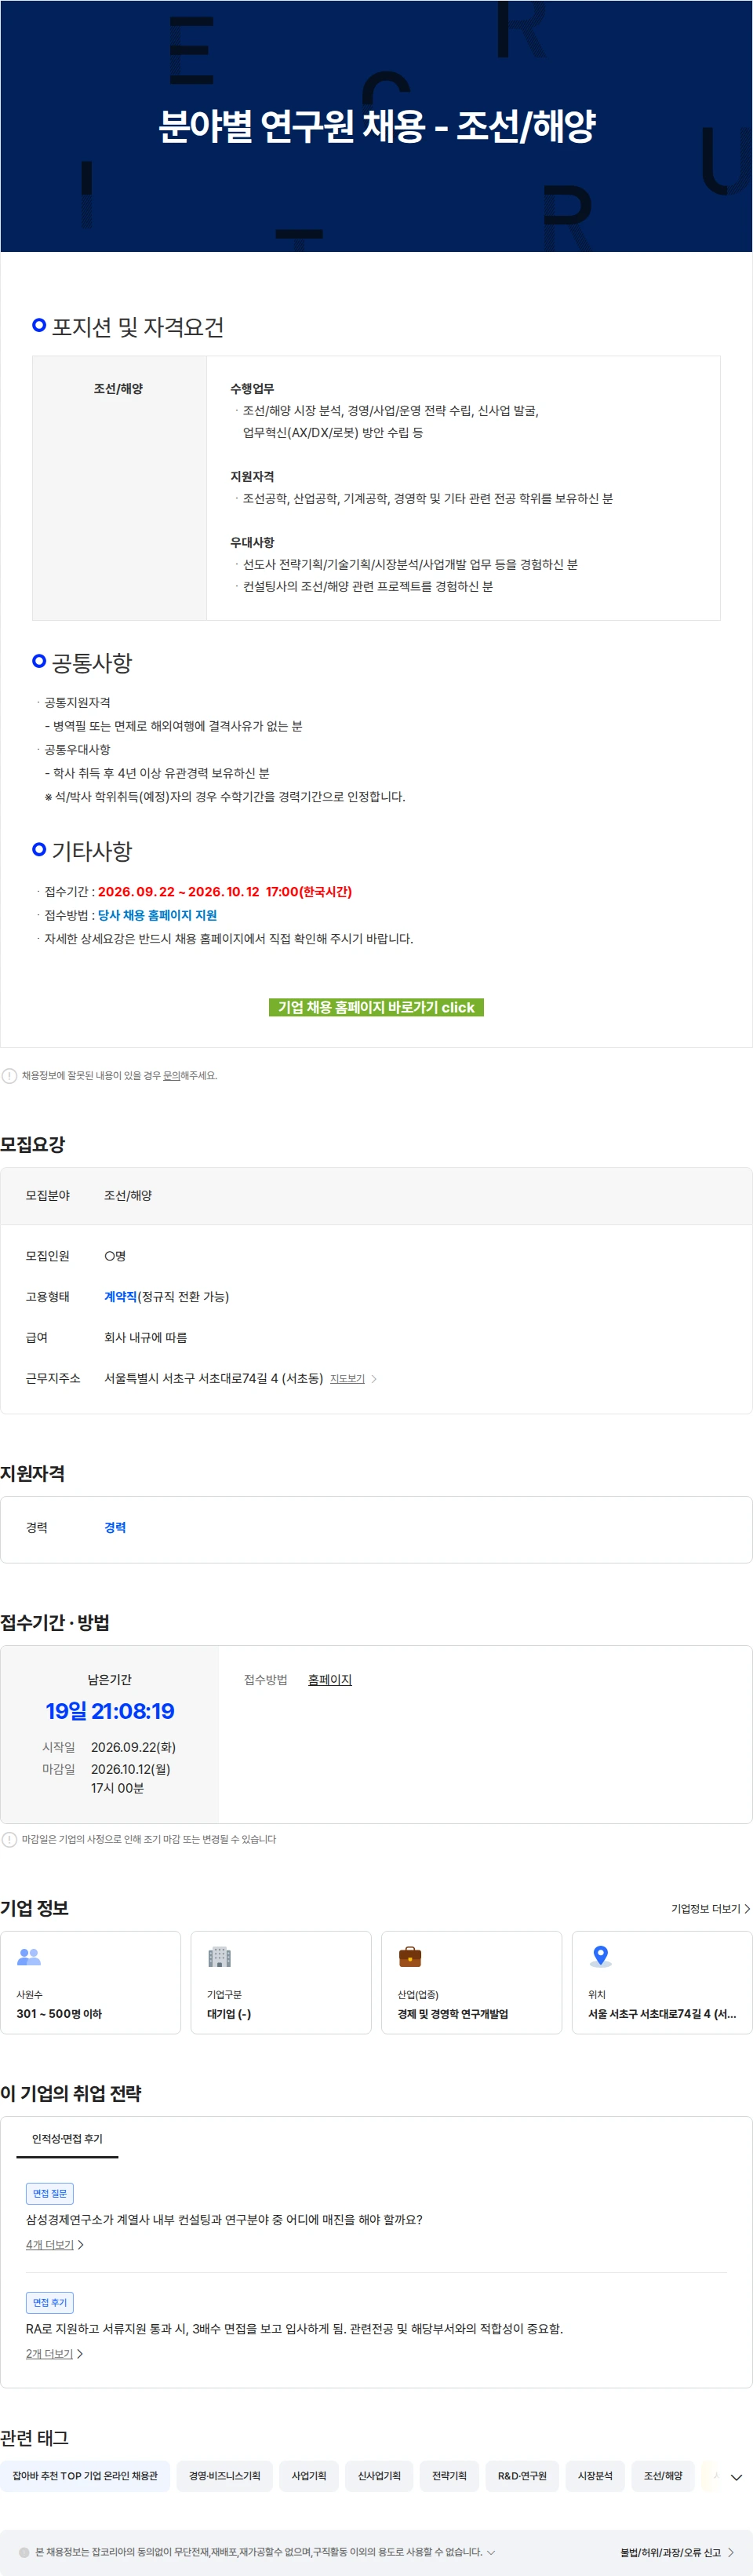Viewport: 753px width, 2576px height.
Task: Select the 시장분석 tag
Action: point(595,2476)
